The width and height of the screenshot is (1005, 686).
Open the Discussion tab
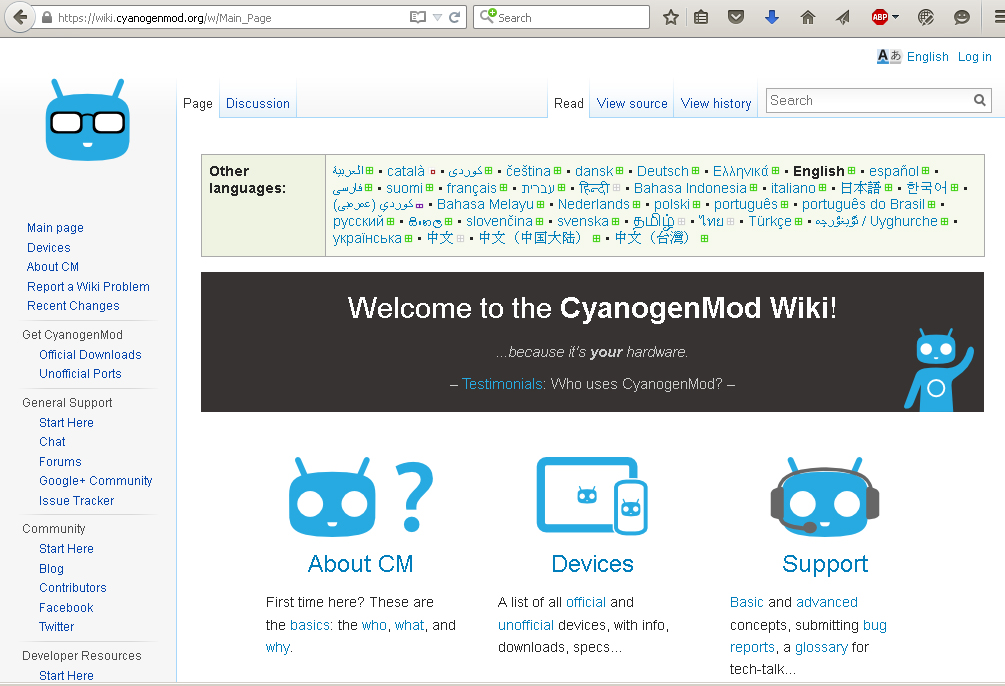coord(258,103)
